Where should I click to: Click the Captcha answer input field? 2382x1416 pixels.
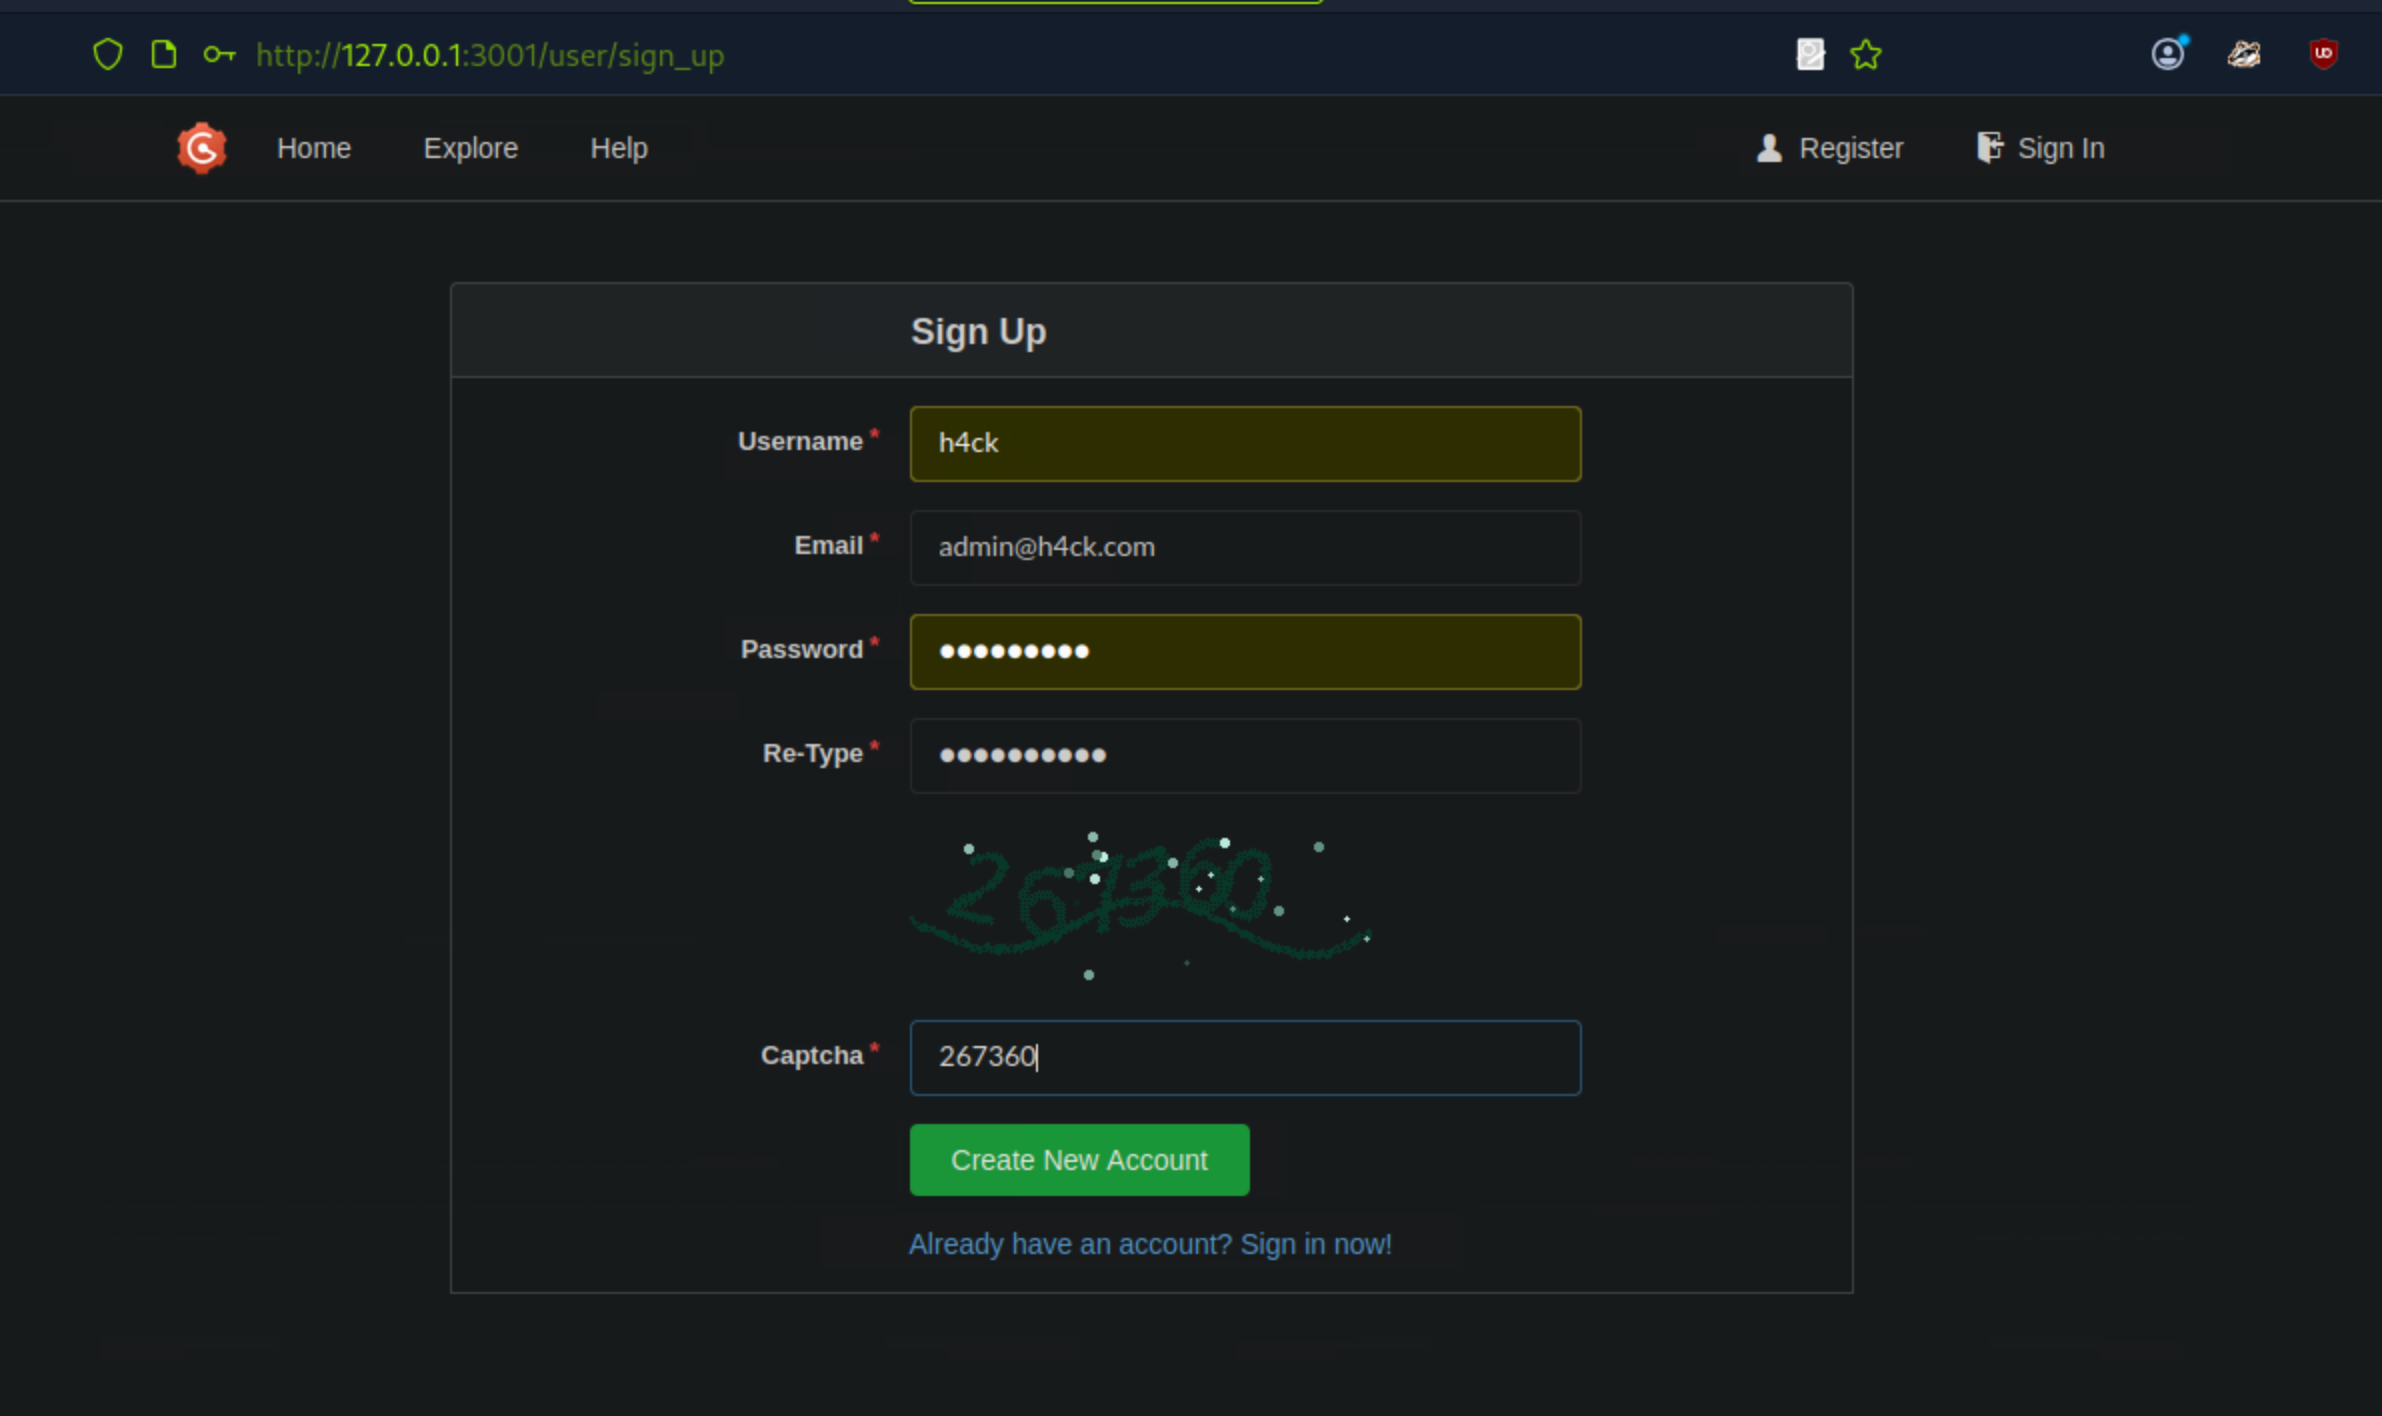[x=1244, y=1057]
